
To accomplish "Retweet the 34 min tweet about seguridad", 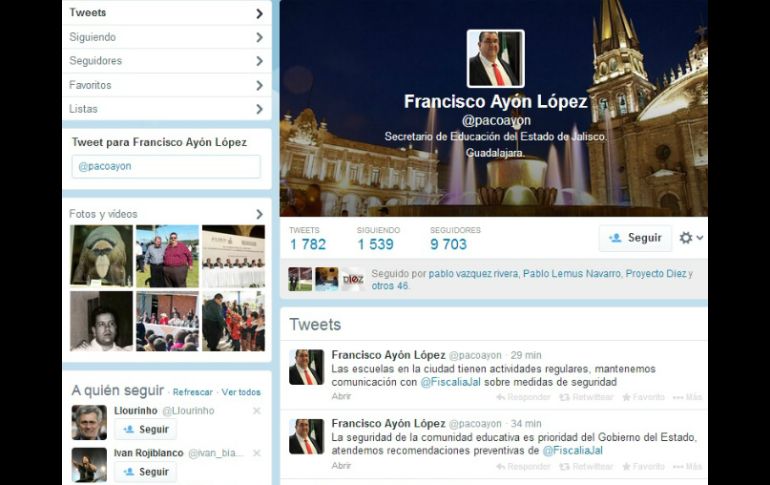I will 586,466.
